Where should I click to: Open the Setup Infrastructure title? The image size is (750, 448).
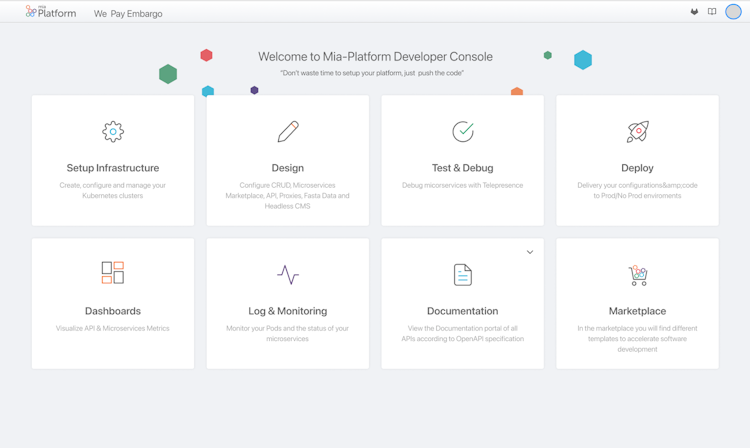point(113,168)
